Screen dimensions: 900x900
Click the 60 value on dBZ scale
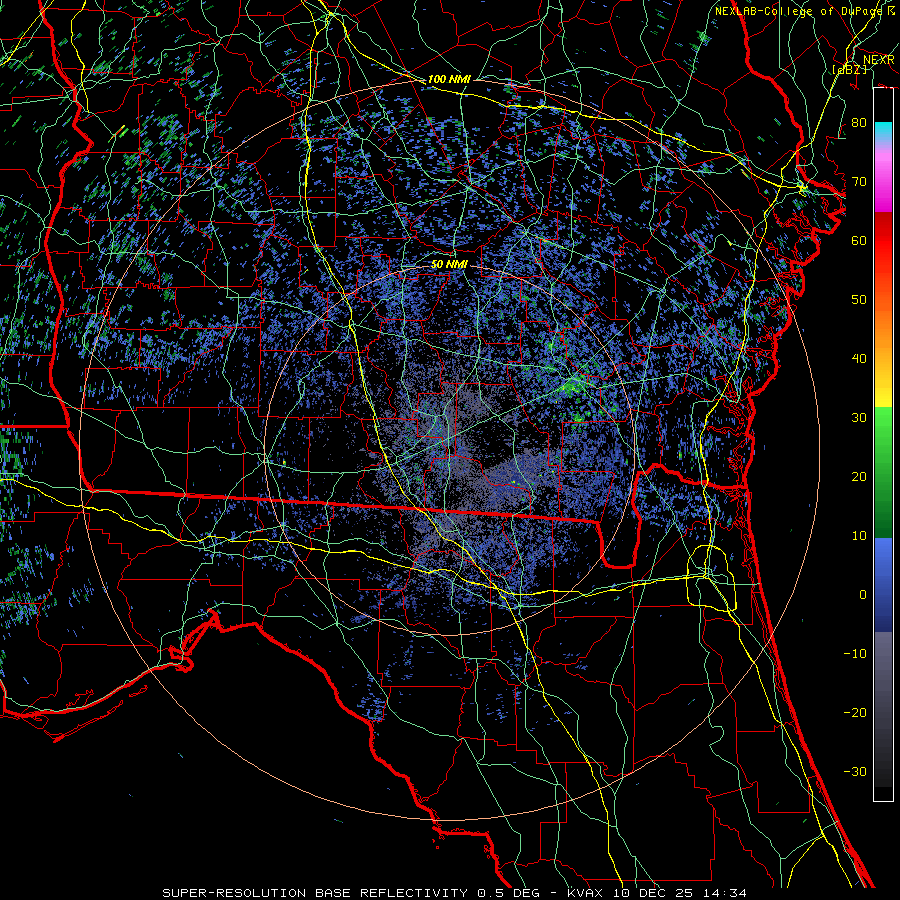(x=859, y=240)
